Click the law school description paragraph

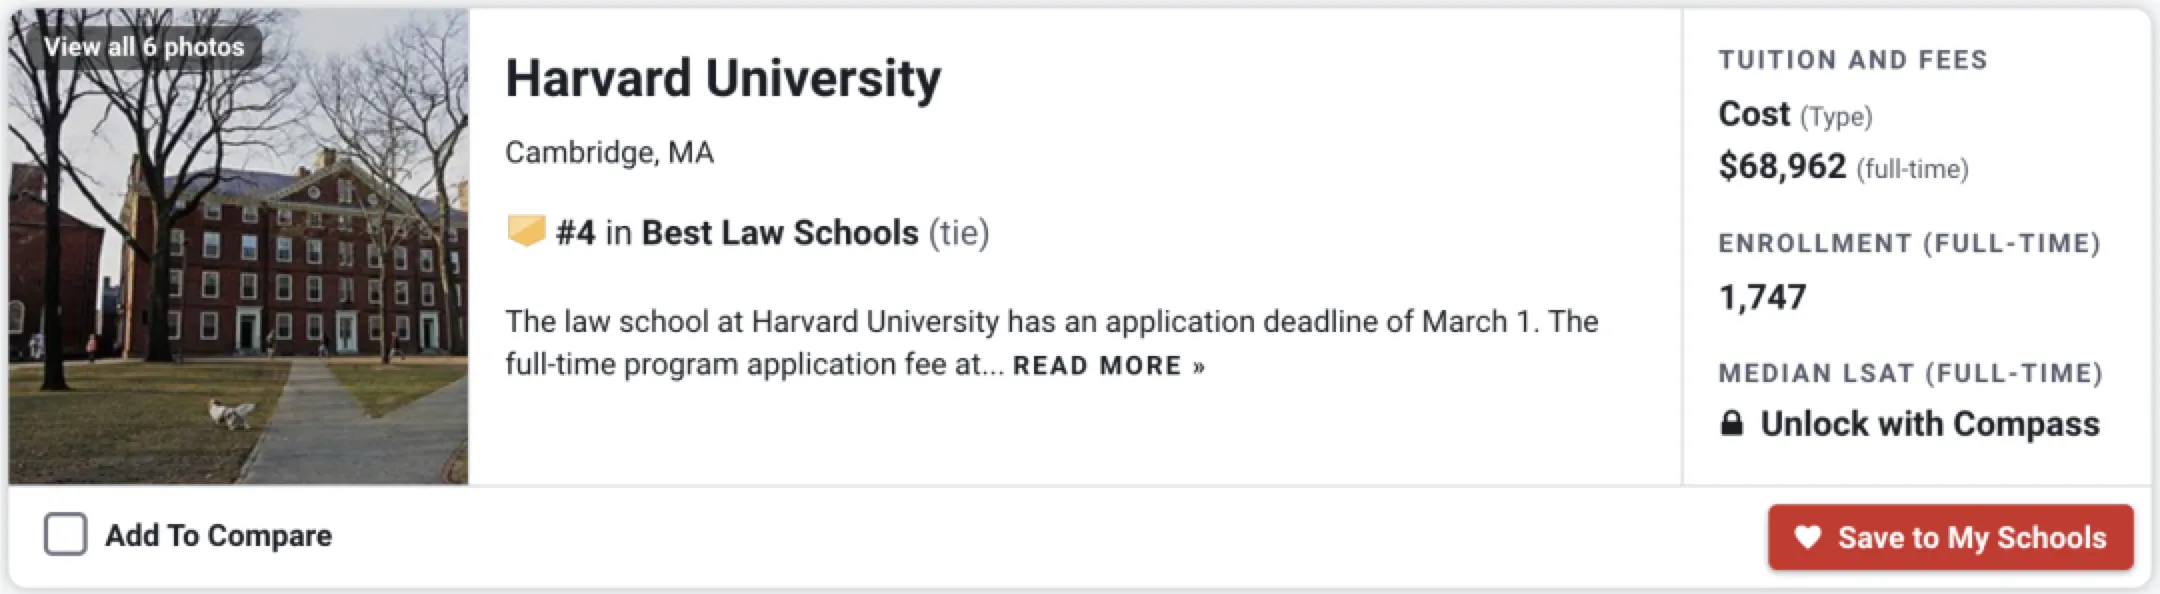[1050, 322]
